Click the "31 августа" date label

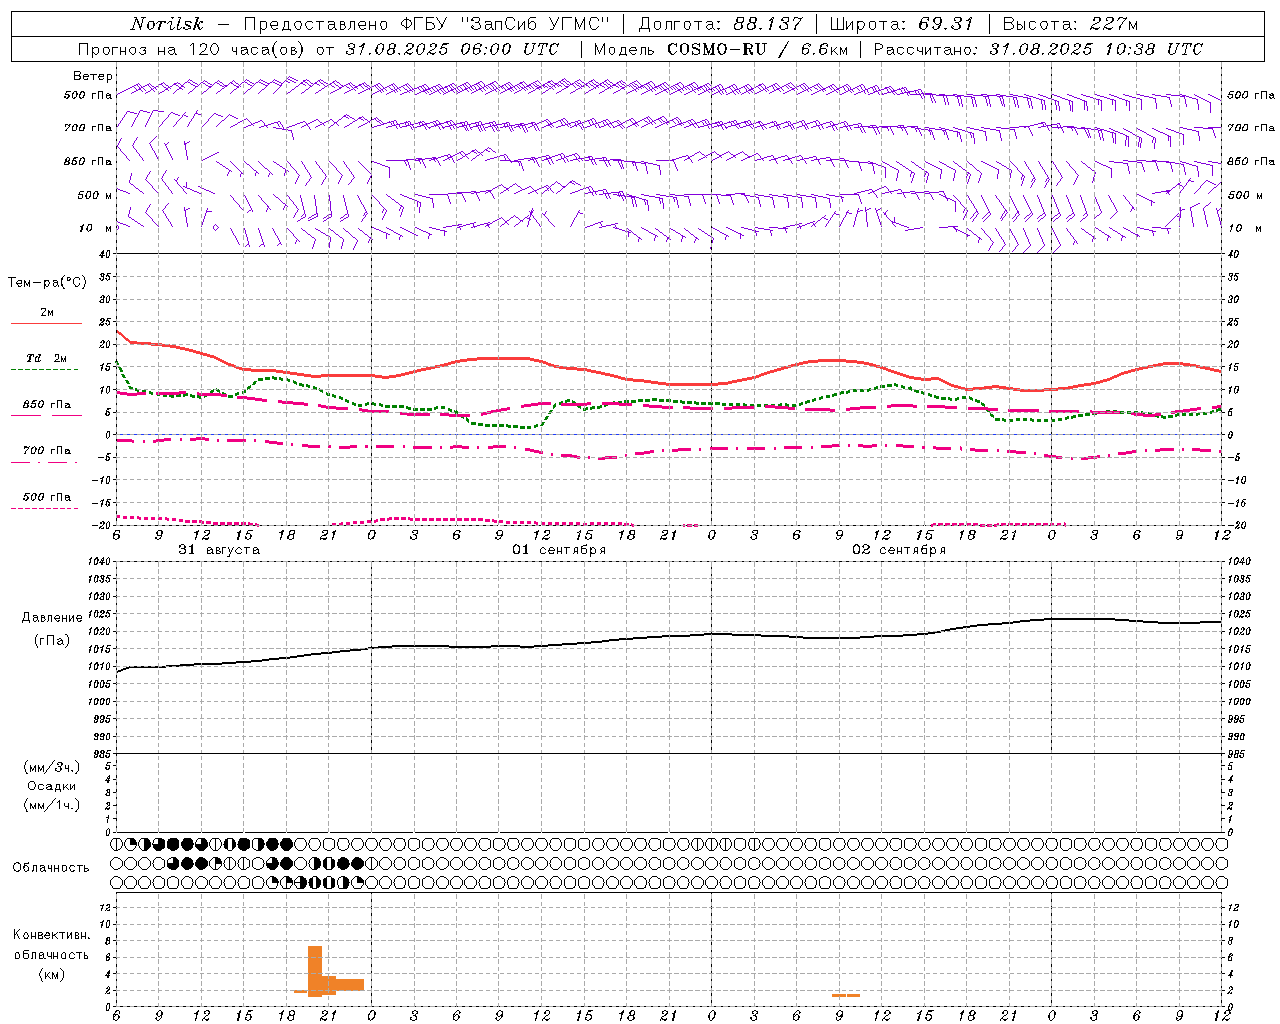(219, 550)
